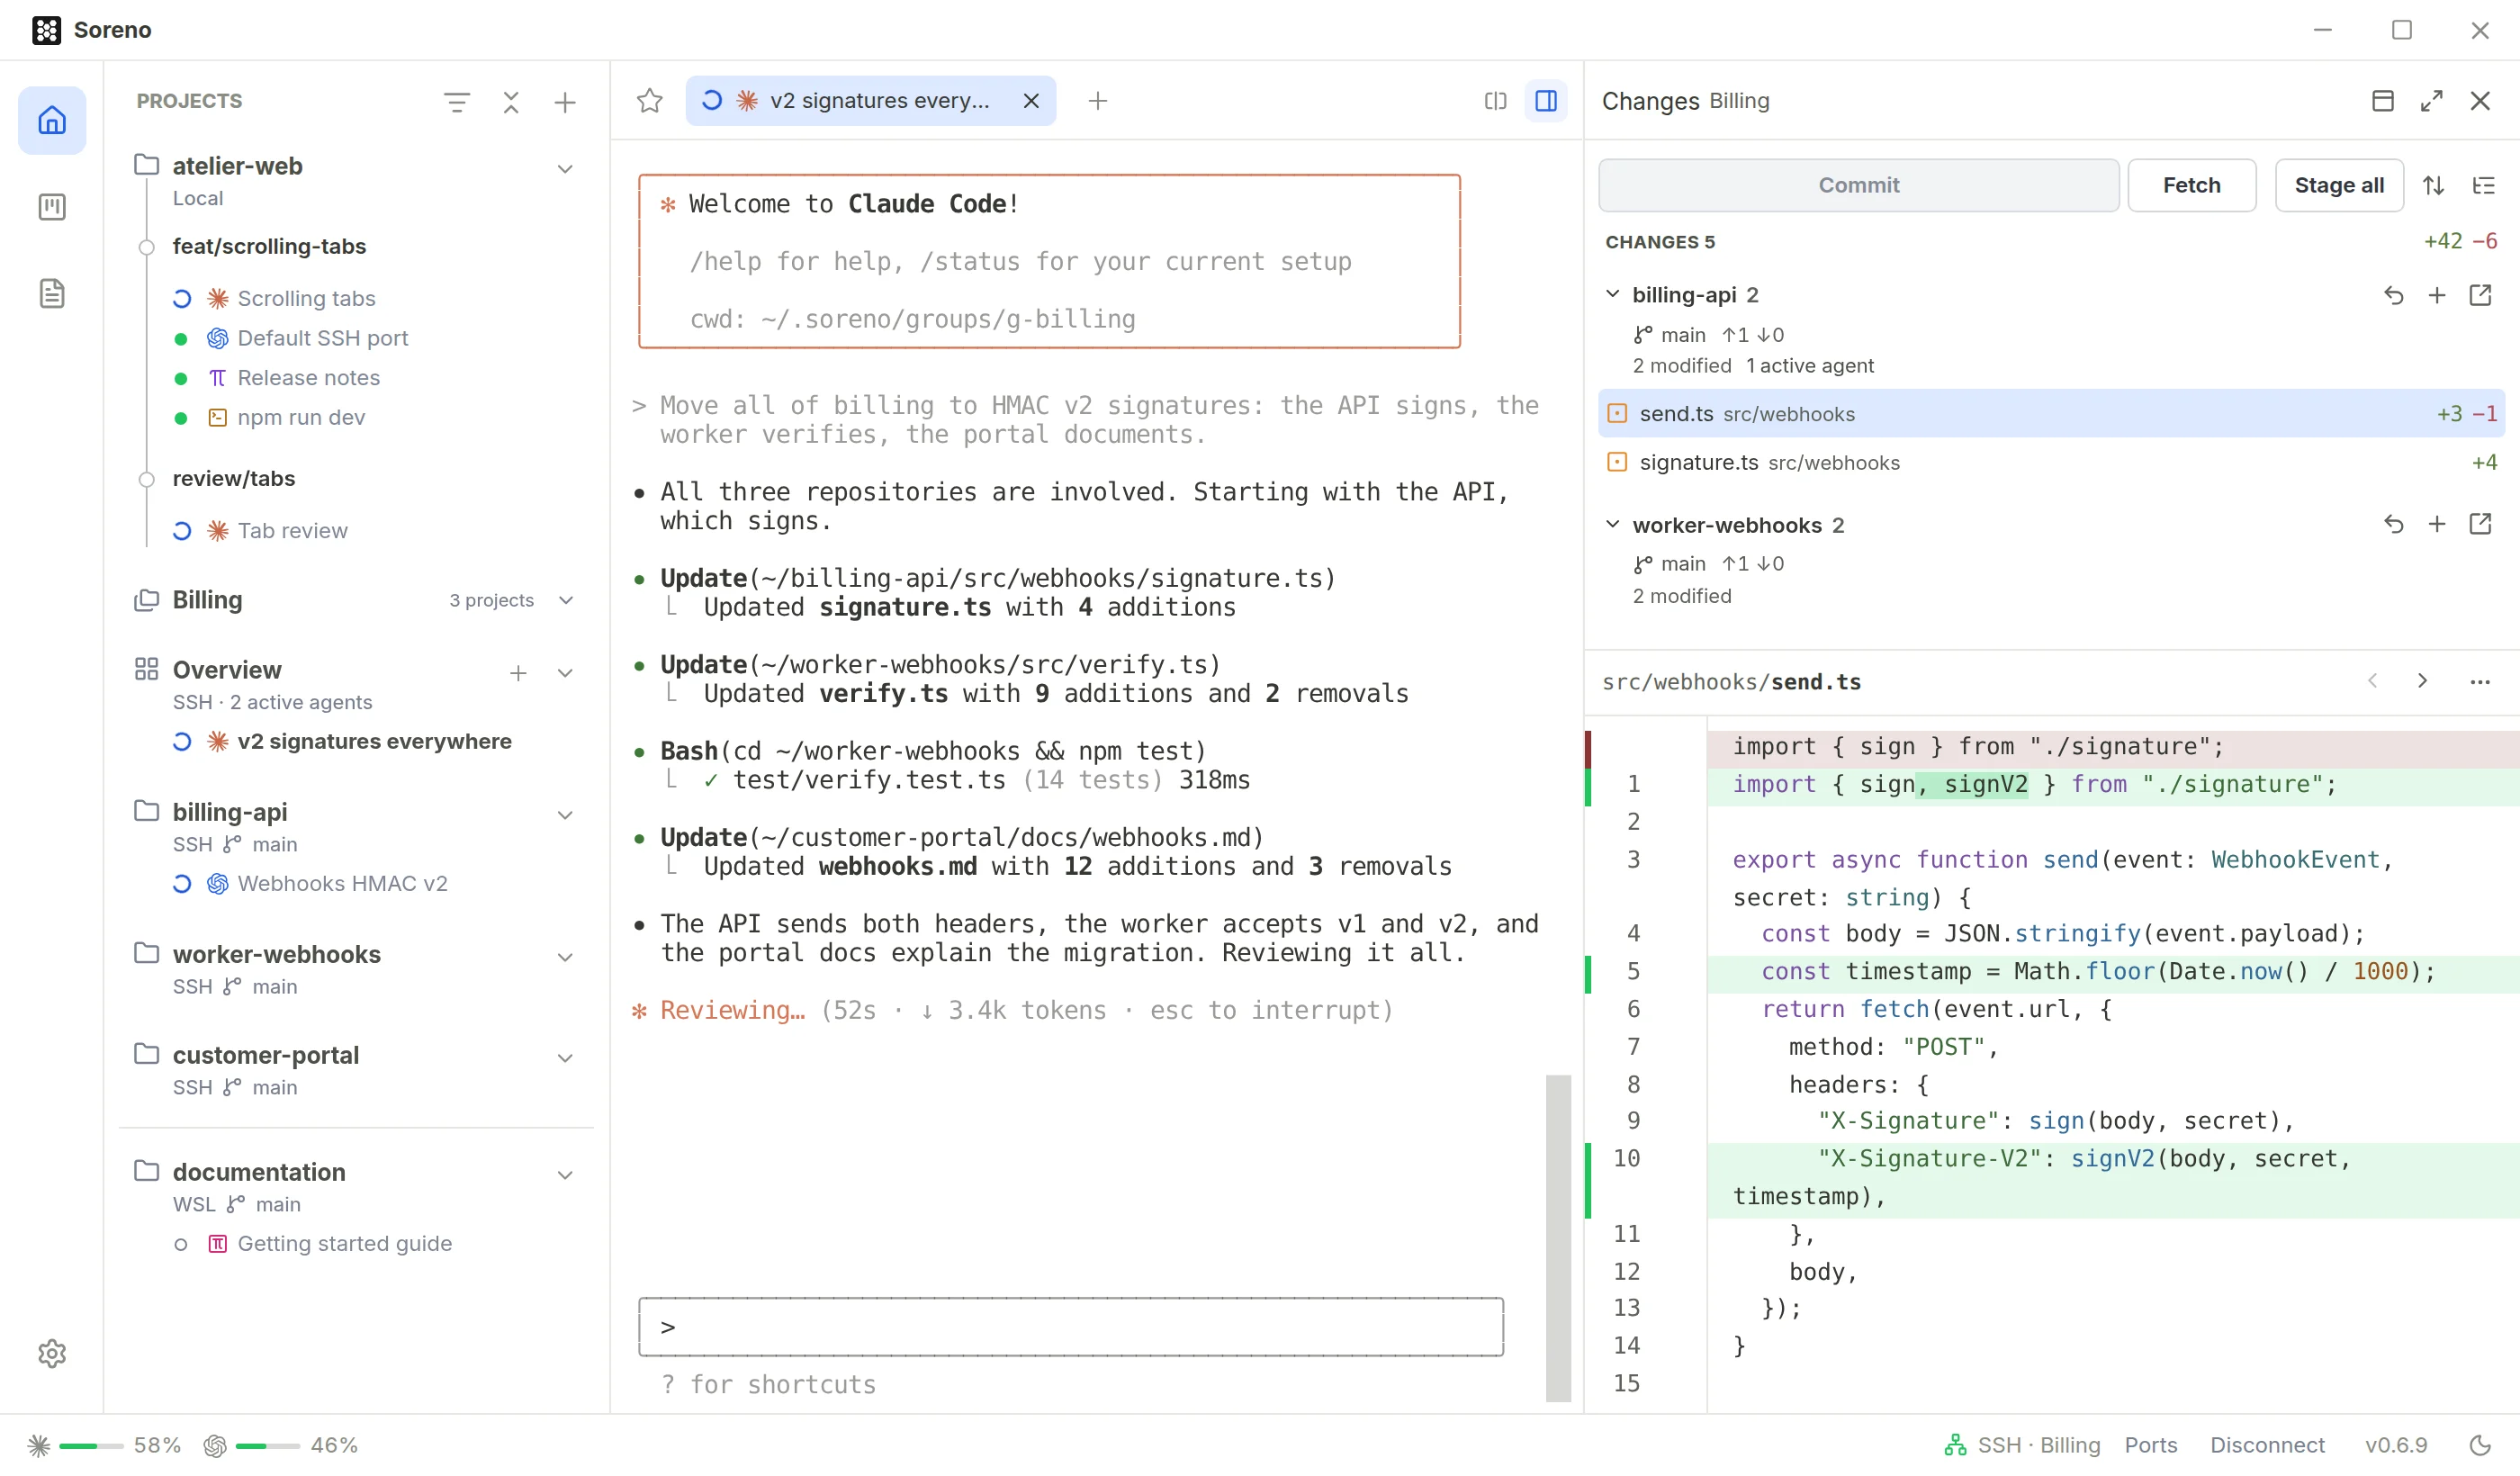2520x1476 pixels.
Task: Discard all billing-api changes
Action: tap(2394, 295)
